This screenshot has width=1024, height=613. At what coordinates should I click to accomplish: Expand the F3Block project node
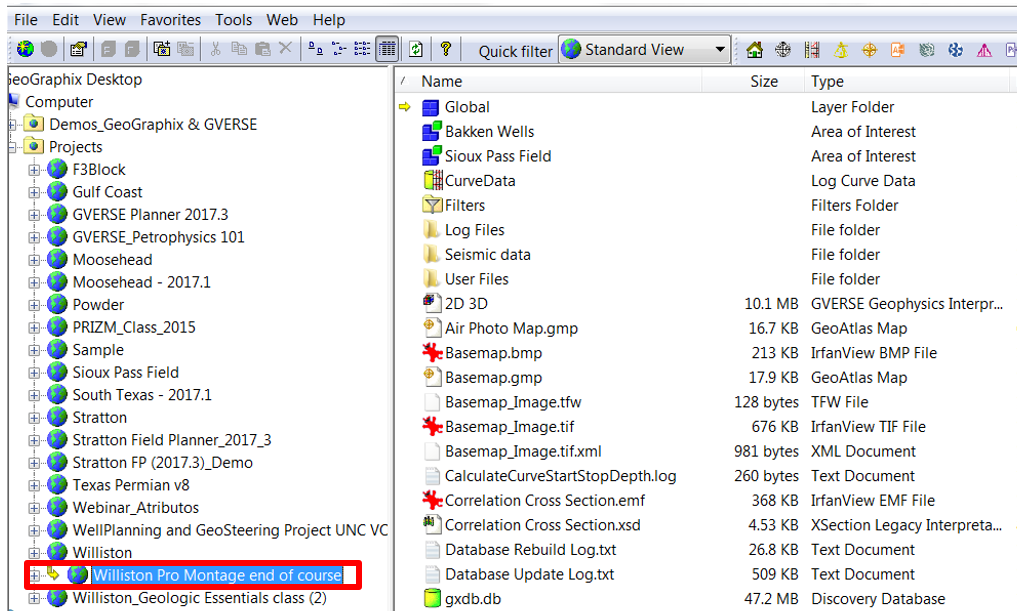tap(34, 170)
